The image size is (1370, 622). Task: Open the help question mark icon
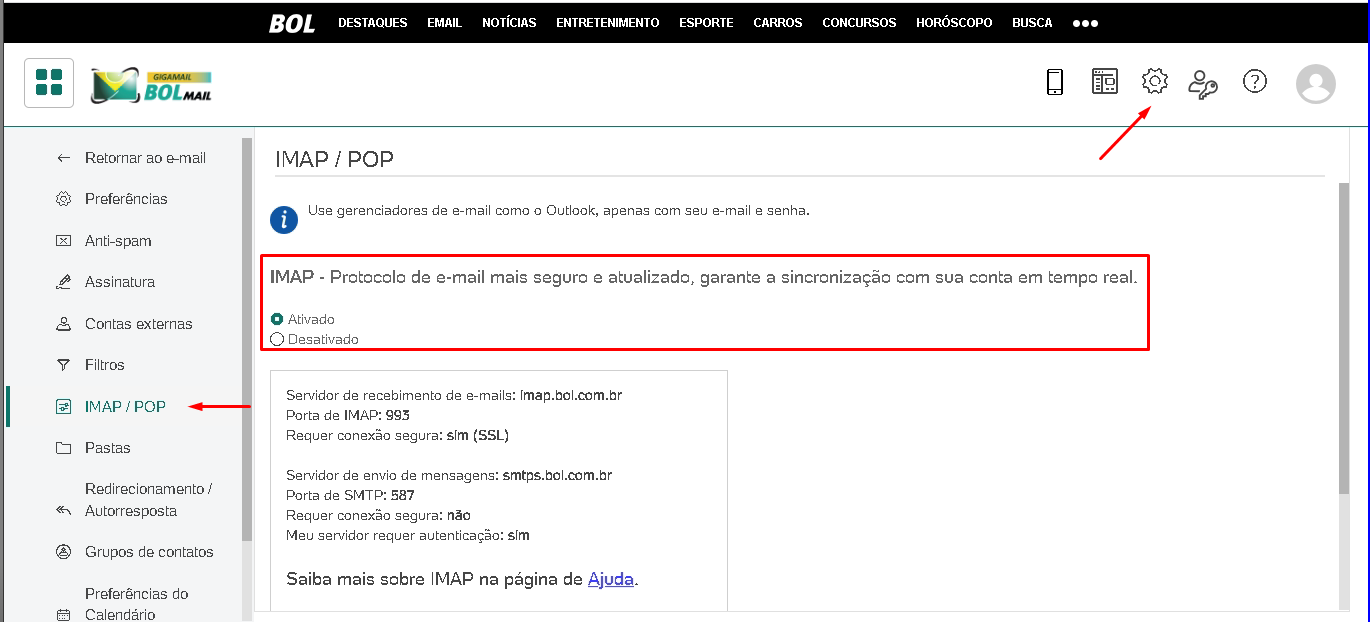1254,82
